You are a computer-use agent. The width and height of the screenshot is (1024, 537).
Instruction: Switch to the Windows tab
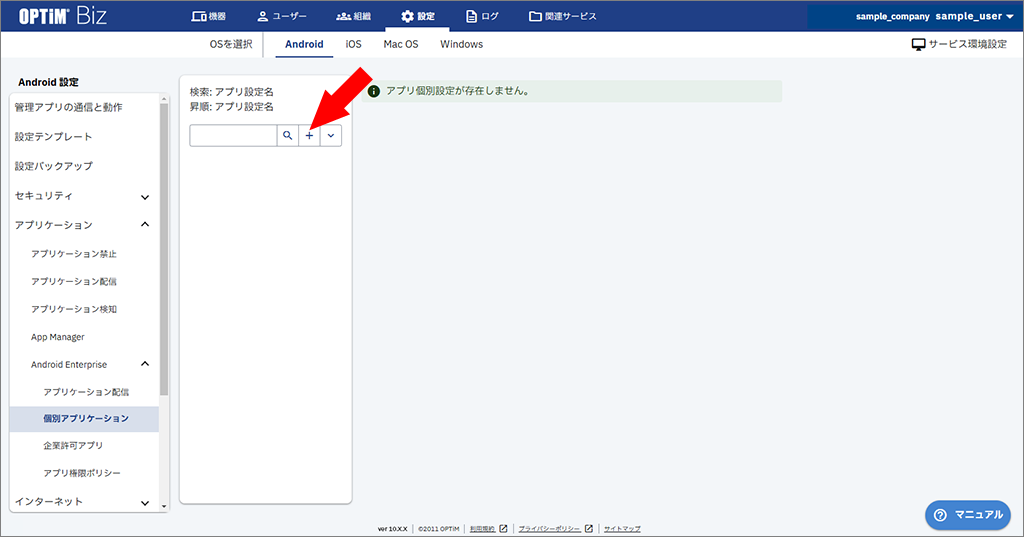(x=462, y=44)
